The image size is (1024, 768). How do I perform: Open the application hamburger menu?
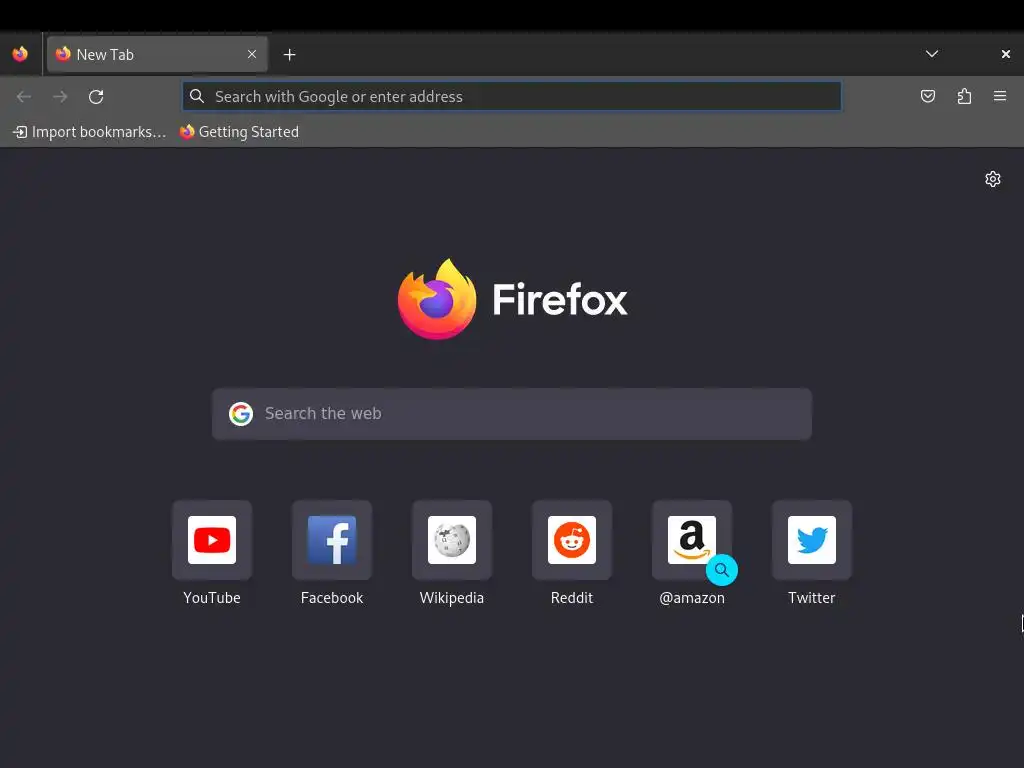point(1000,97)
